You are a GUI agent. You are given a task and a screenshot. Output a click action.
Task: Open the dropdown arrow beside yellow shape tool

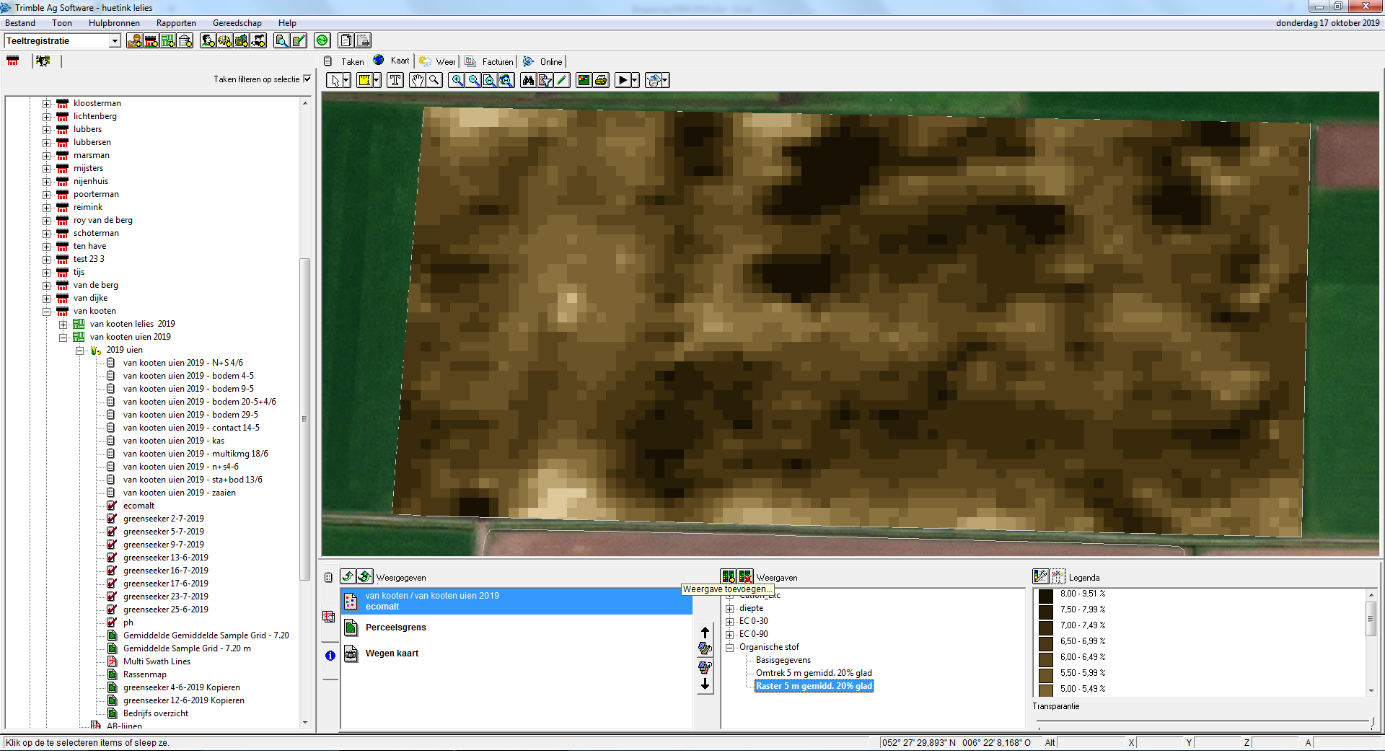[x=376, y=80]
